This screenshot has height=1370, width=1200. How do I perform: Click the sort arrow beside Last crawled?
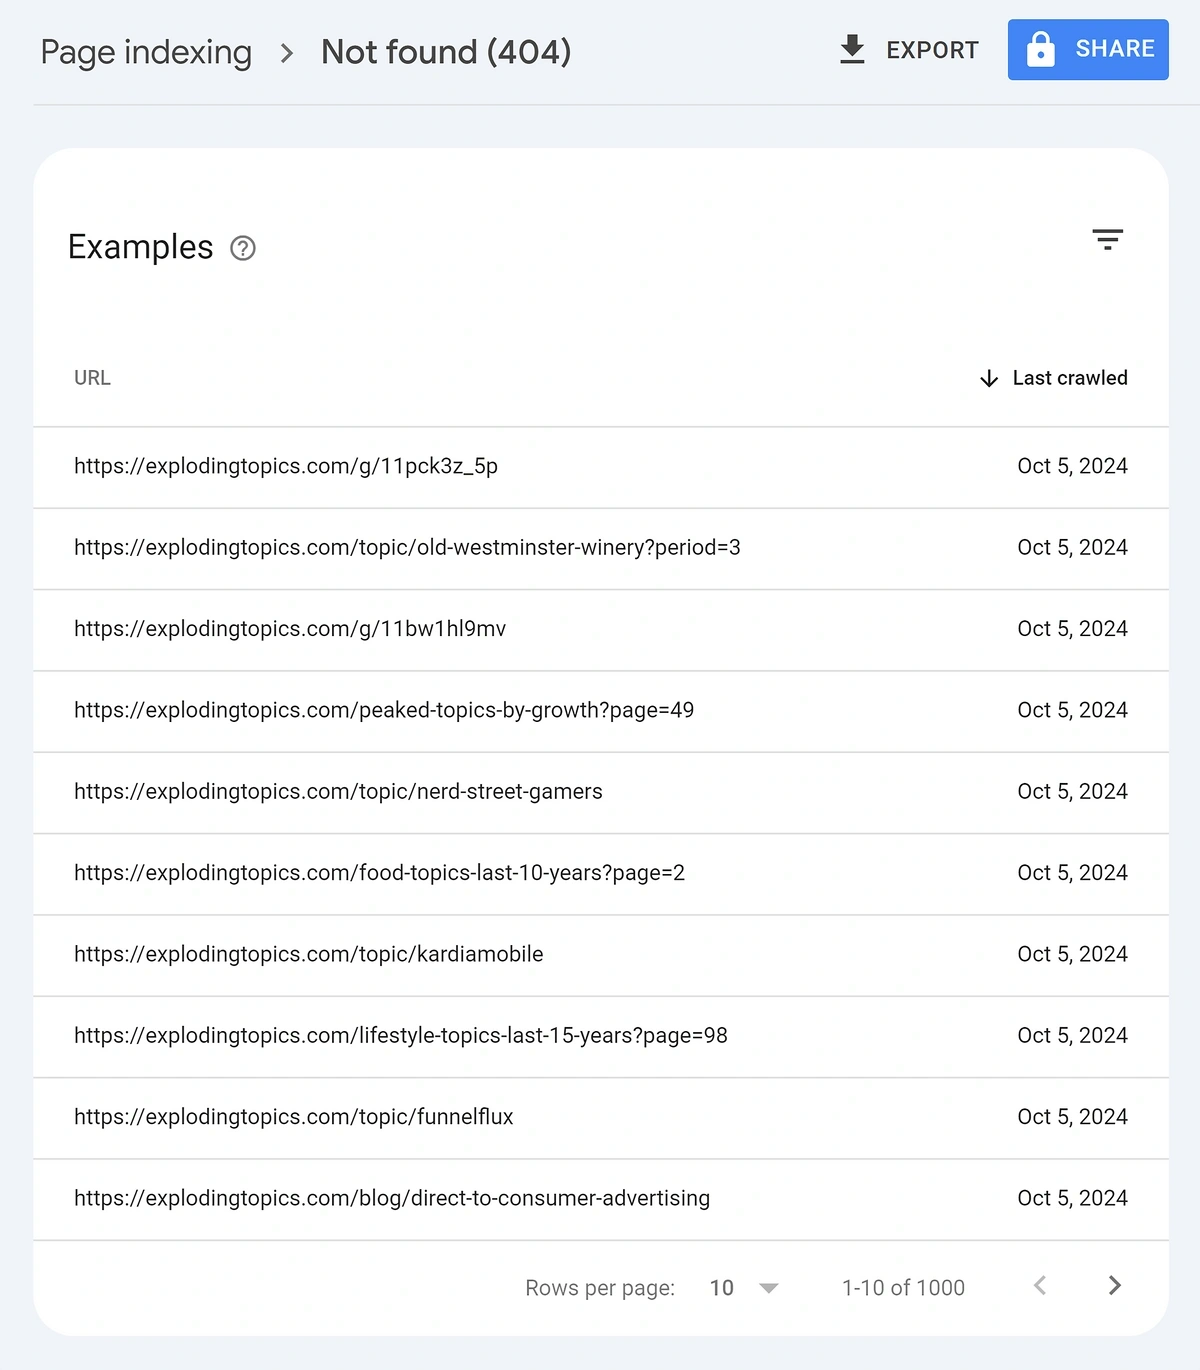point(989,378)
